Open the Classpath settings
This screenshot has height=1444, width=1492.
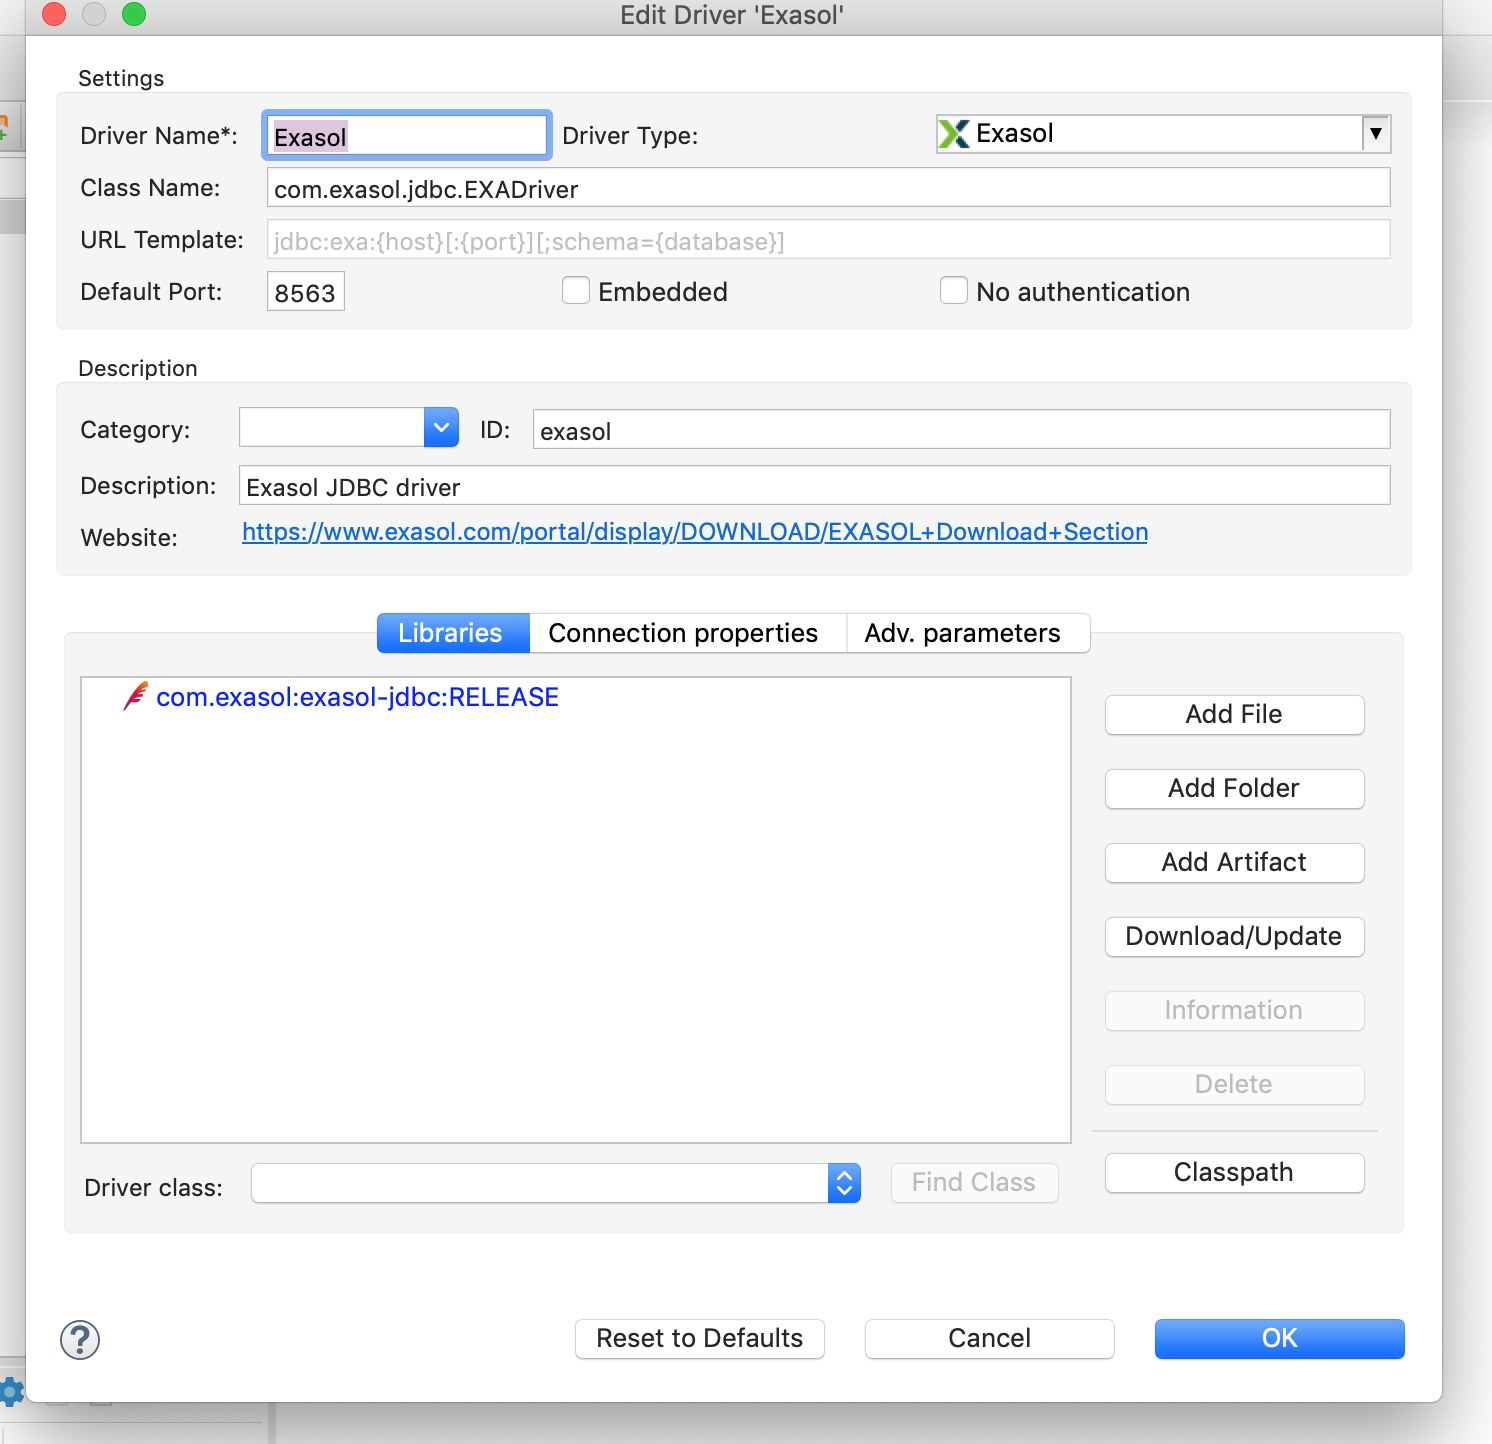point(1233,1172)
